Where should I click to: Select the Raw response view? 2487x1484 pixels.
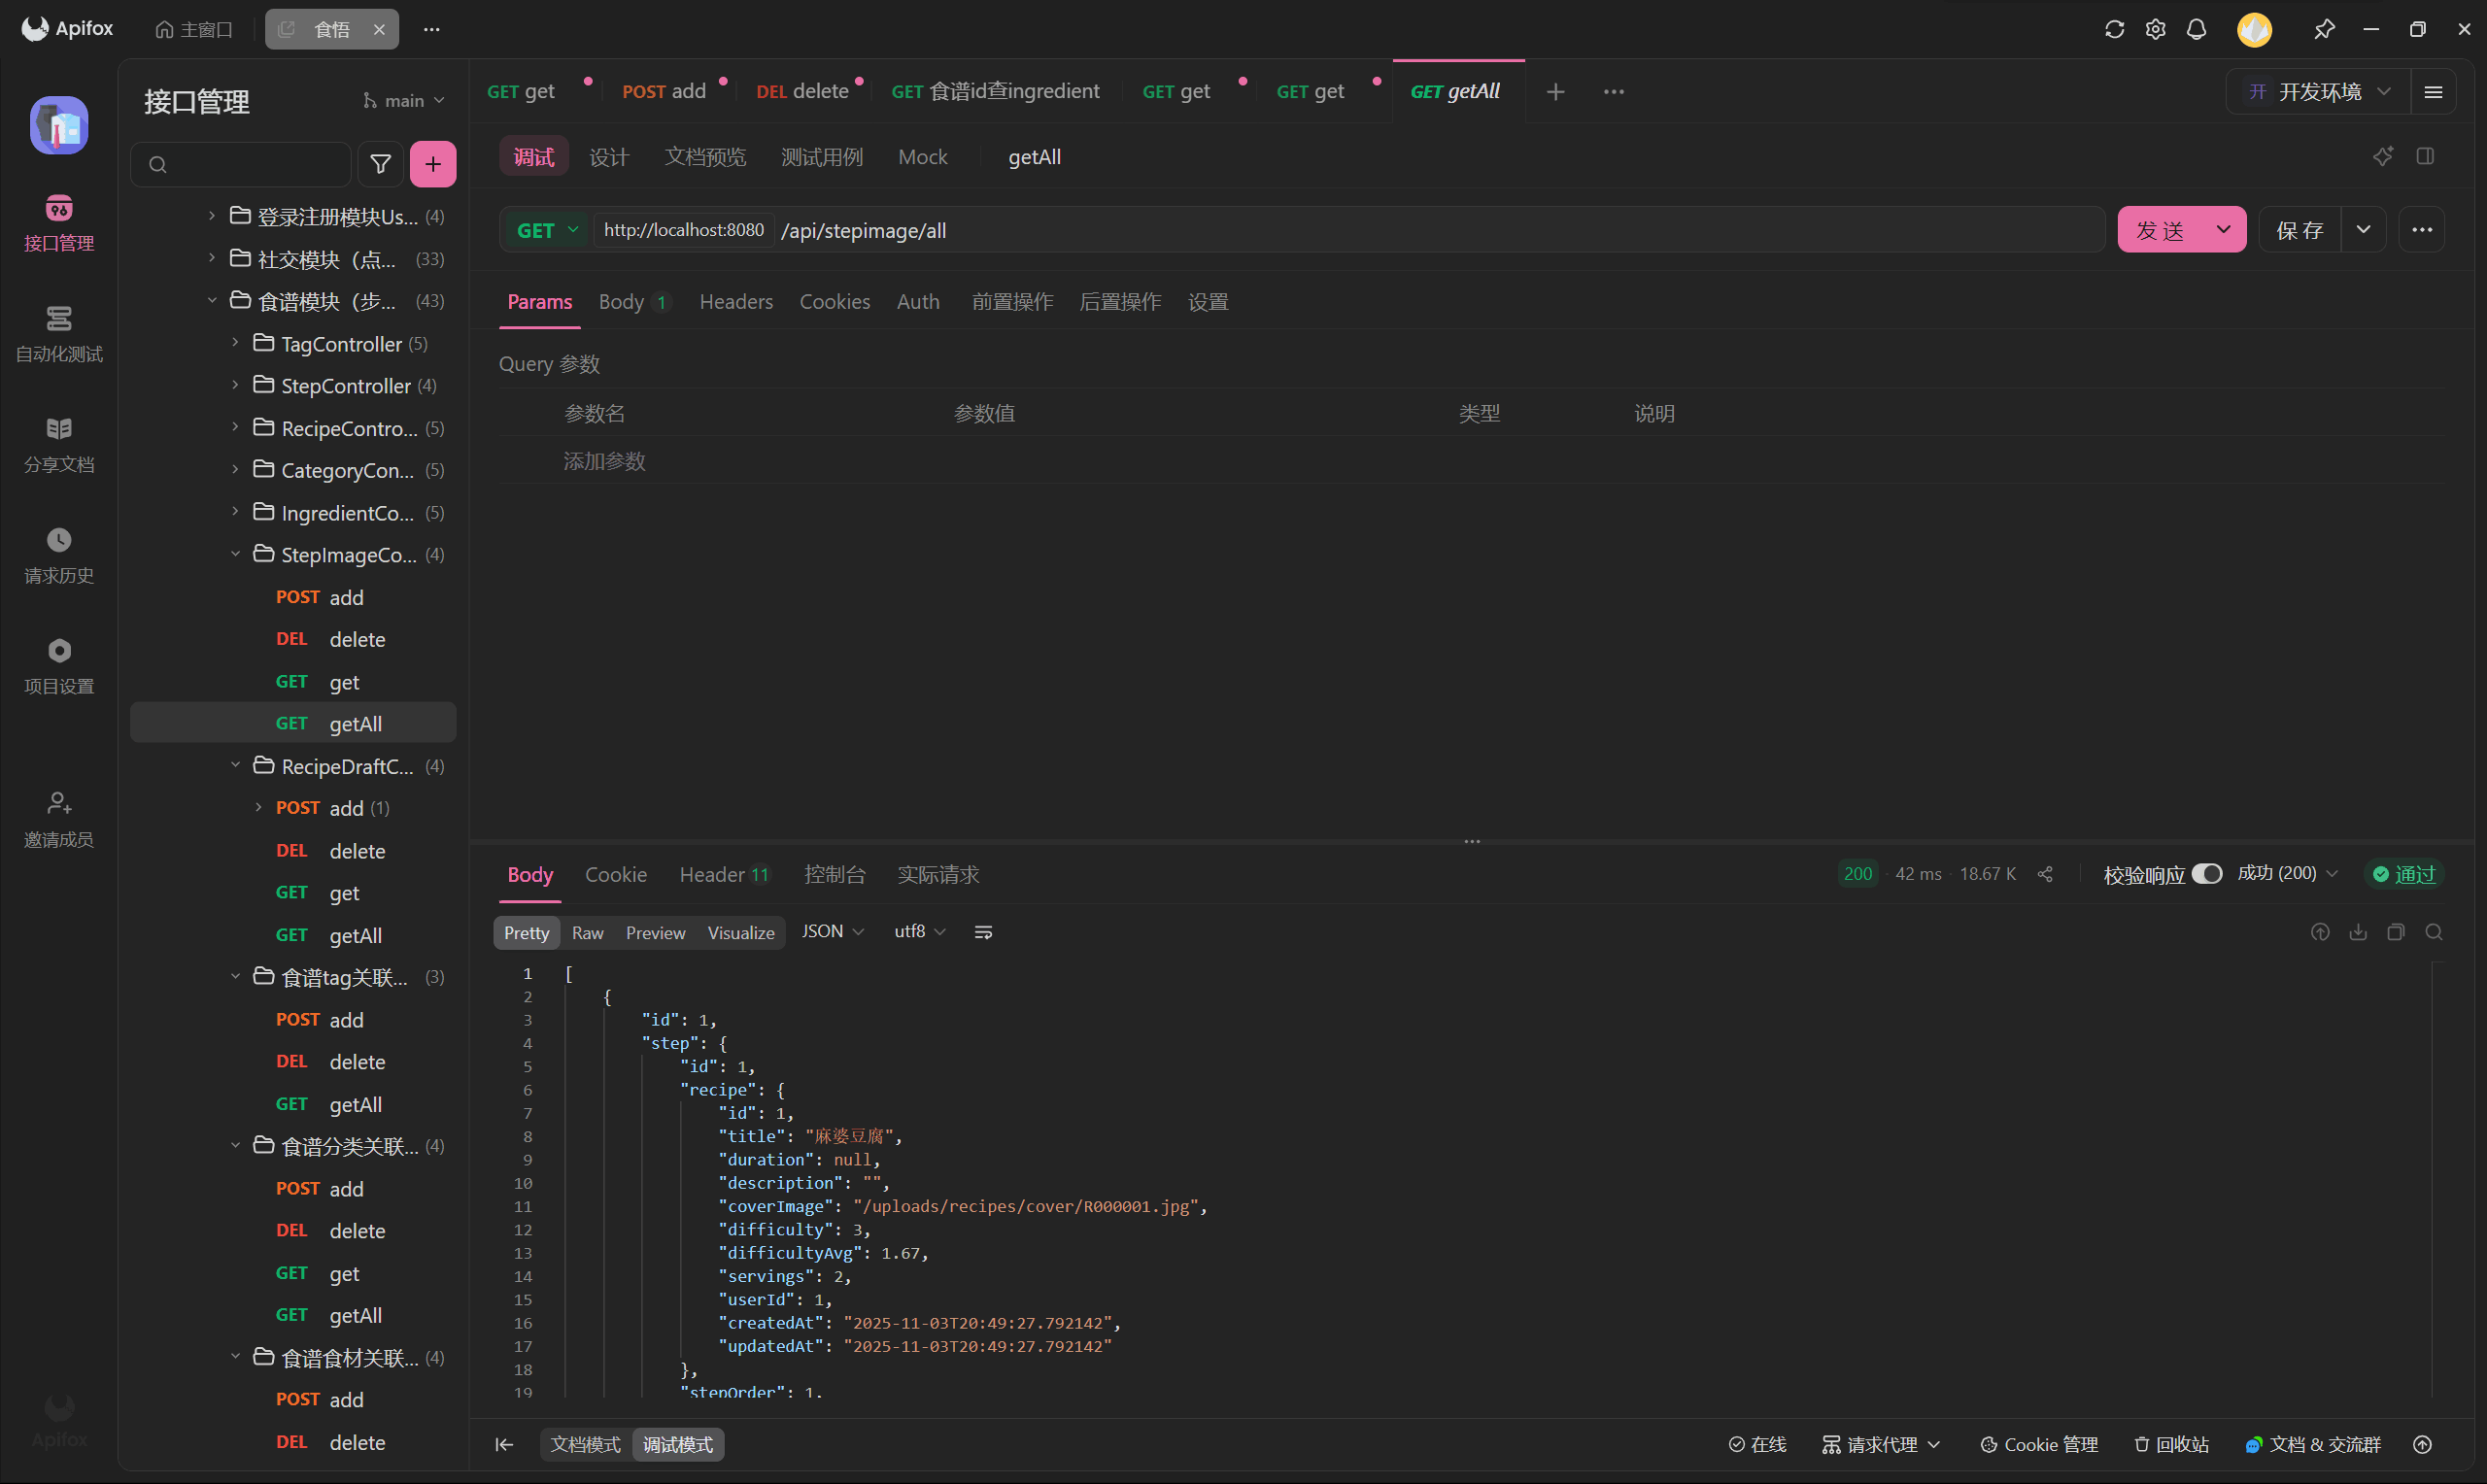587,932
